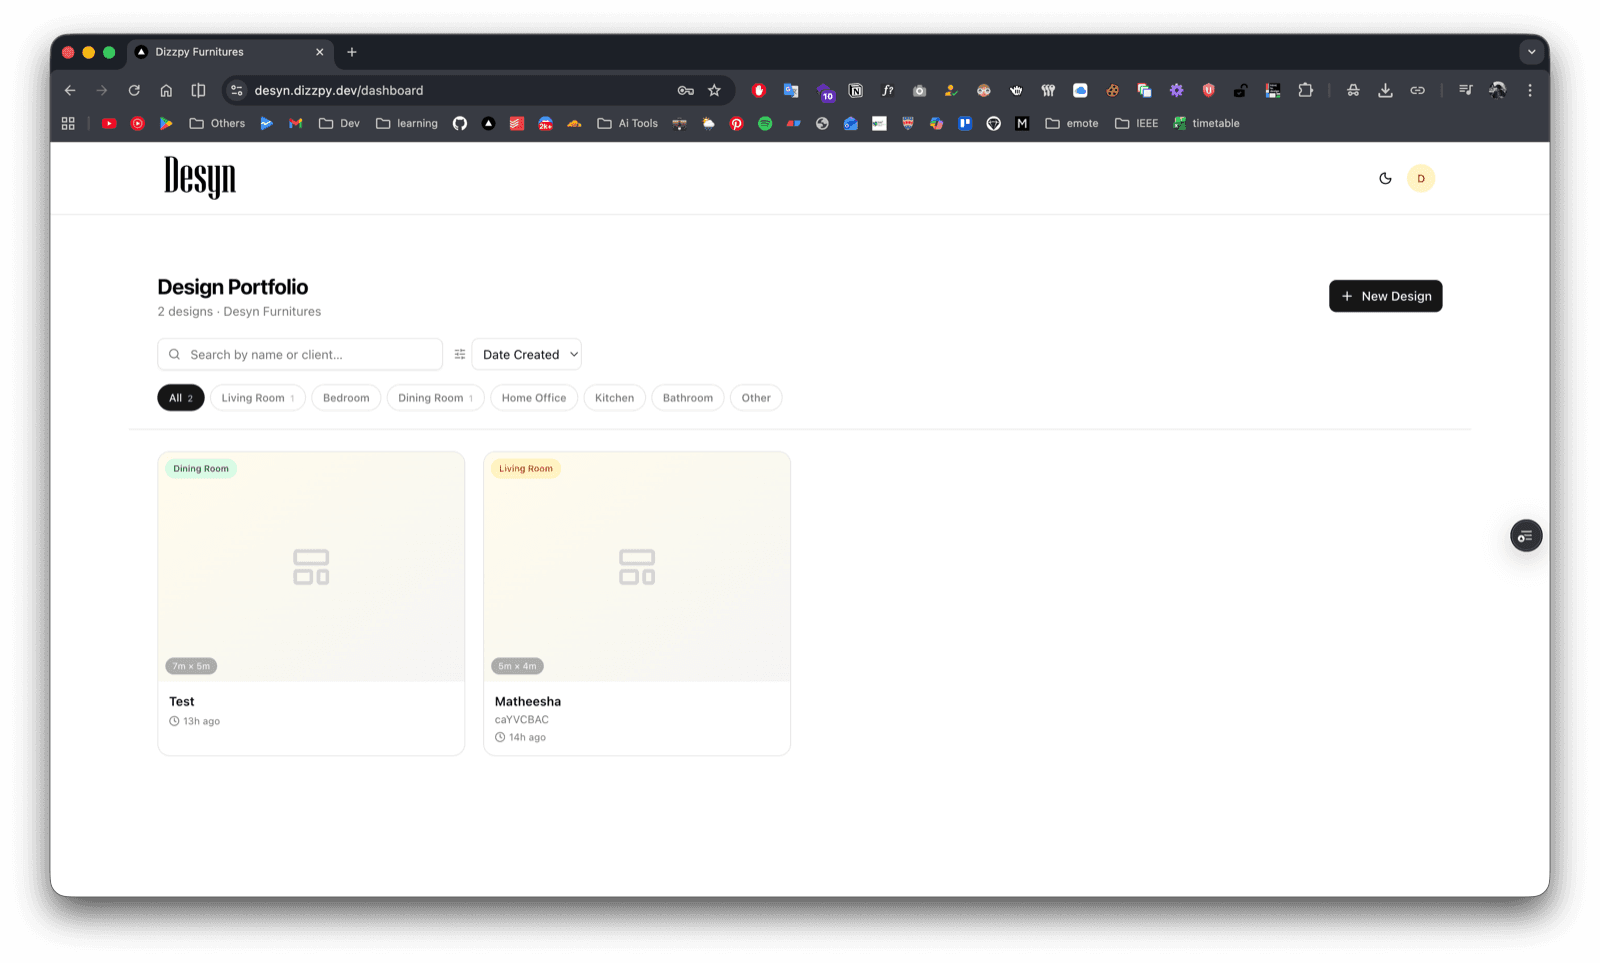Focus the search by name or client field

(x=300, y=354)
